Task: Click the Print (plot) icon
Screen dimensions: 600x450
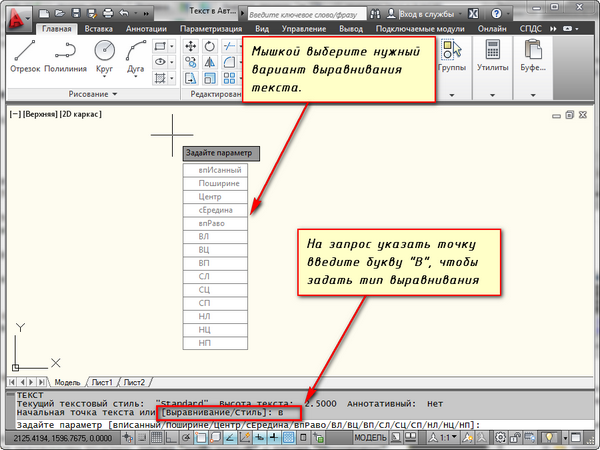Action: (x=108, y=14)
